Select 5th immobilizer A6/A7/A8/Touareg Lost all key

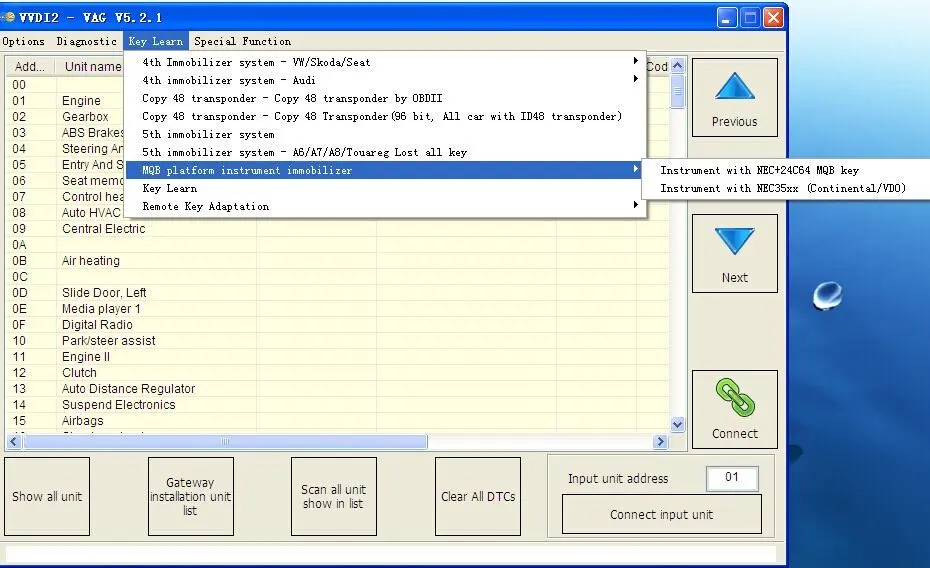click(x=386, y=152)
